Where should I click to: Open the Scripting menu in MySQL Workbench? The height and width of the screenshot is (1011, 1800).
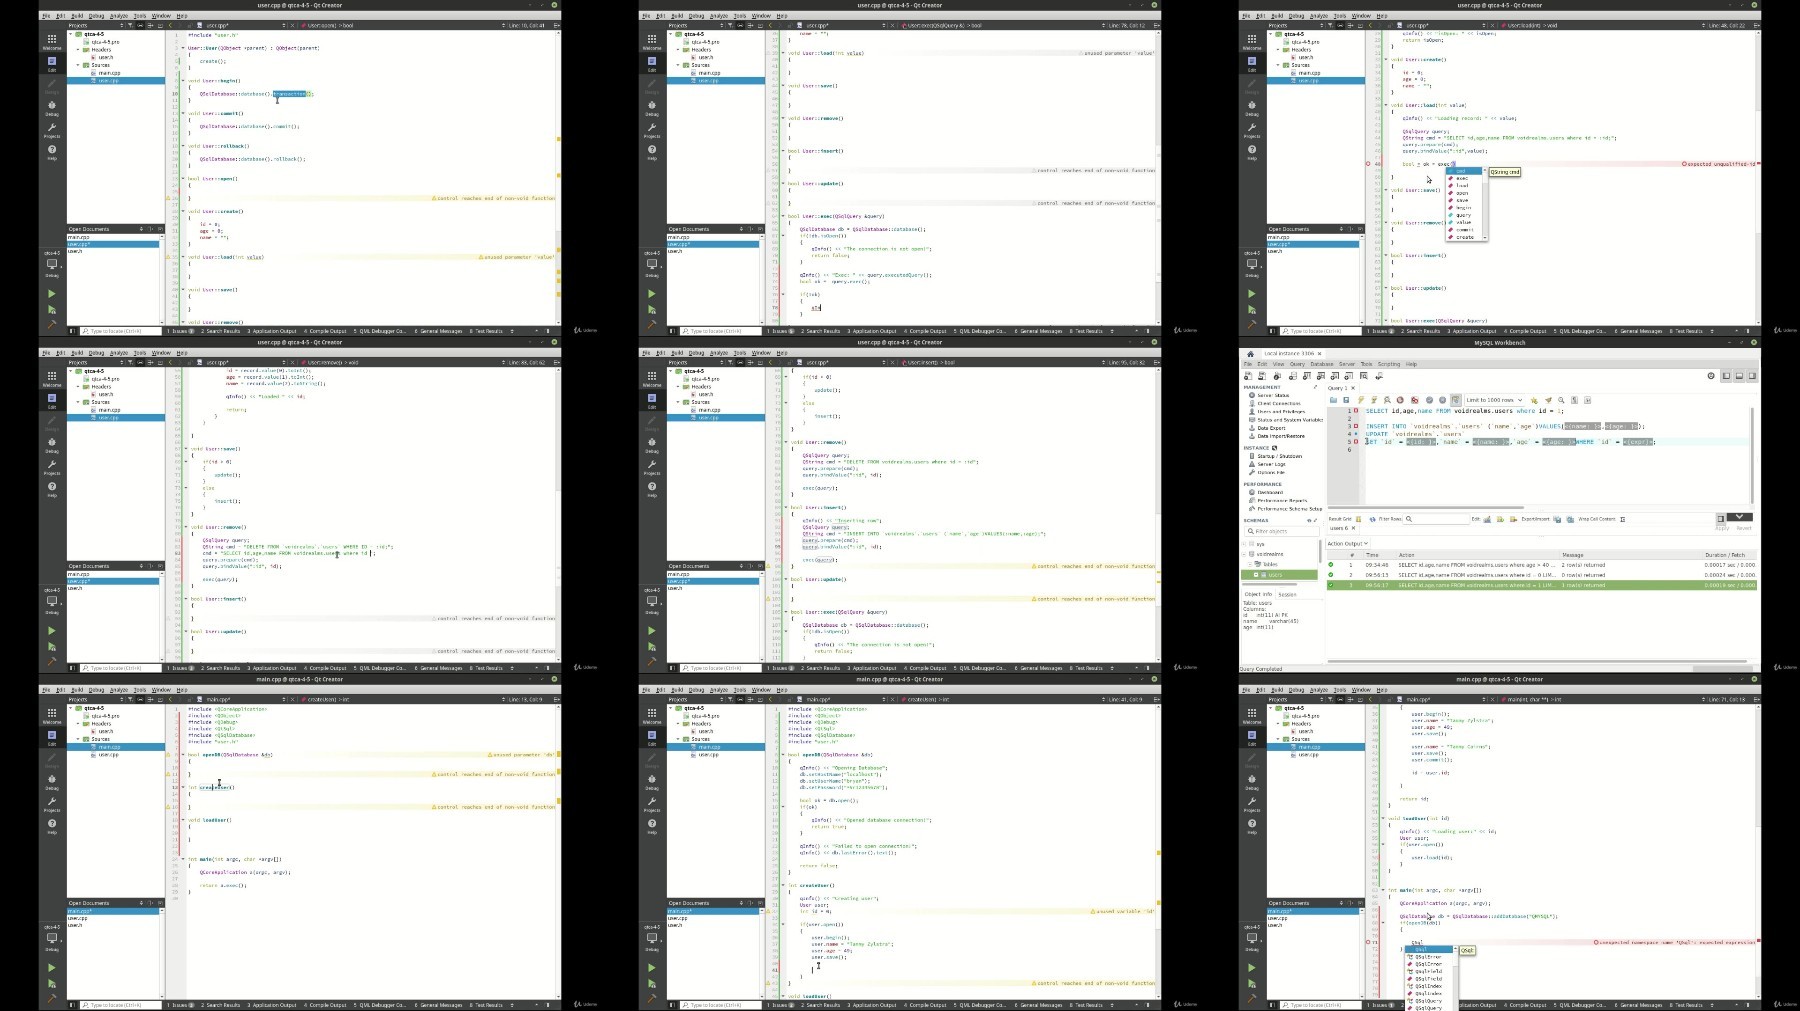coord(1389,364)
